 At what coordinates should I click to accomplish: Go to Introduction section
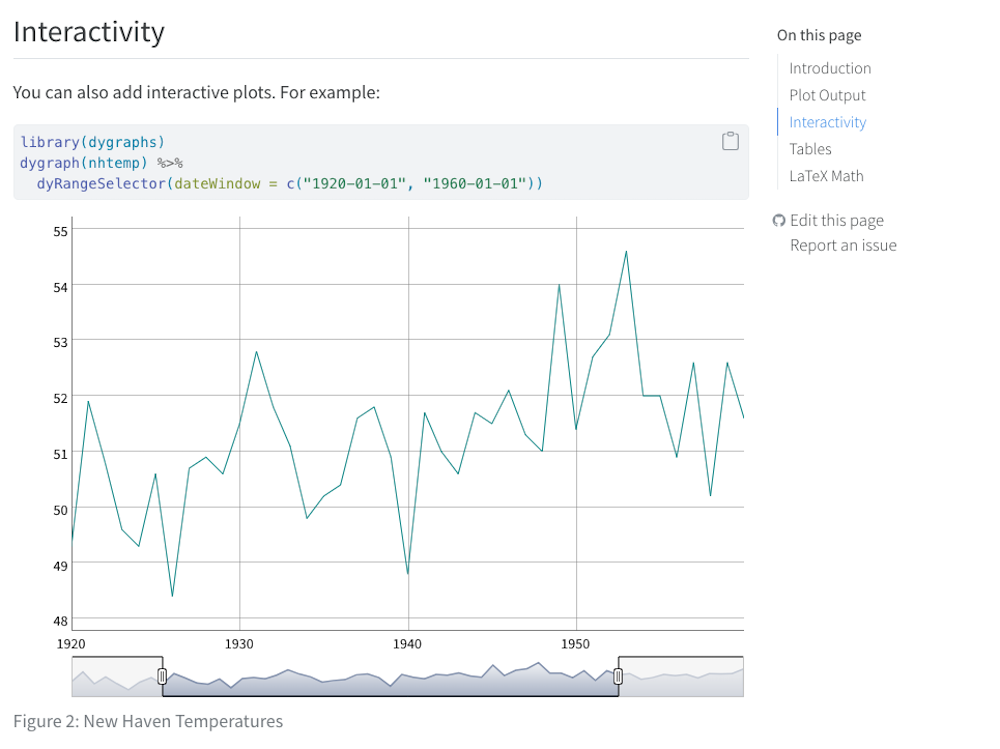[x=829, y=68]
